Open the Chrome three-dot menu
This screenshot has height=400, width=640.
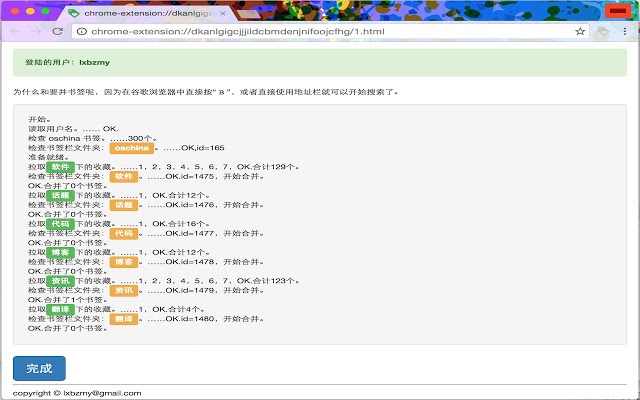[x=626, y=32]
